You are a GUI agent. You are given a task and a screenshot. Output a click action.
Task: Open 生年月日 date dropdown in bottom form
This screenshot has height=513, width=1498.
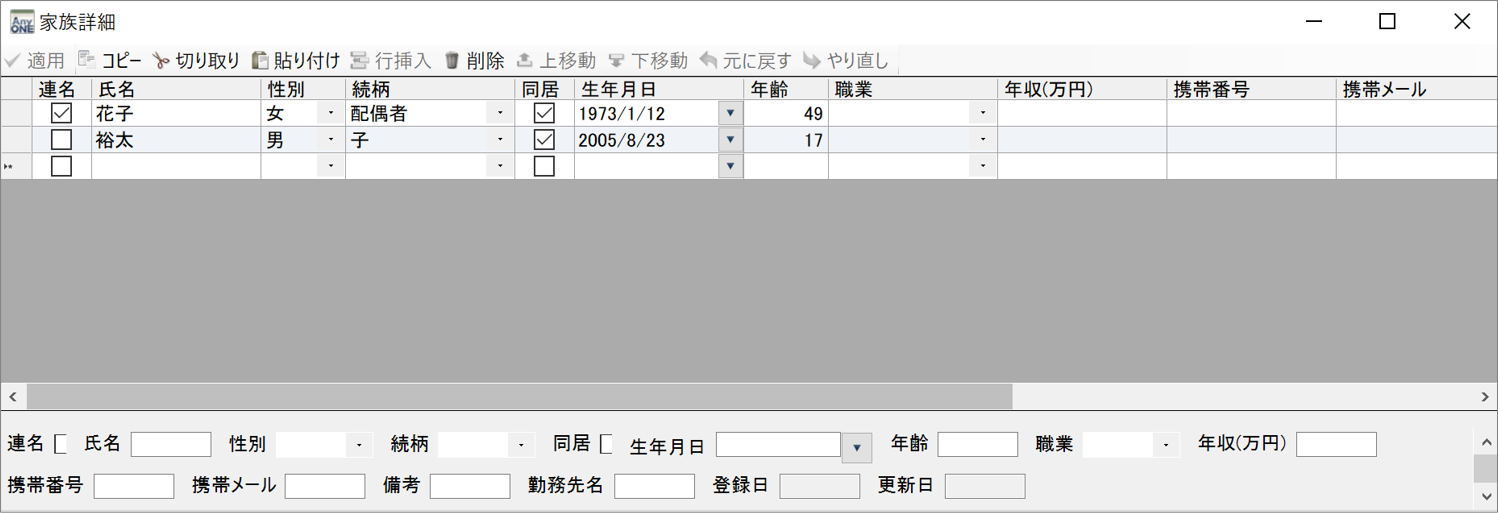856,447
